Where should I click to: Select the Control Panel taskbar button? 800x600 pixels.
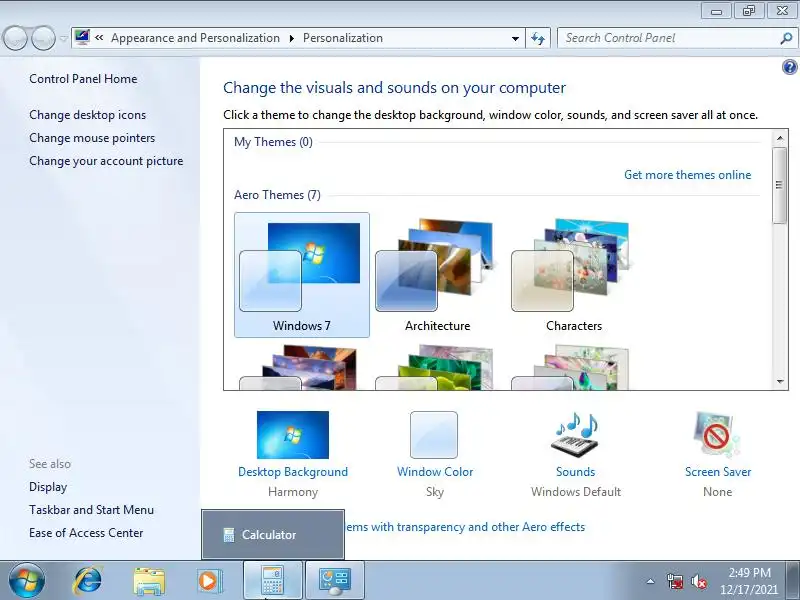[x=335, y=580]
